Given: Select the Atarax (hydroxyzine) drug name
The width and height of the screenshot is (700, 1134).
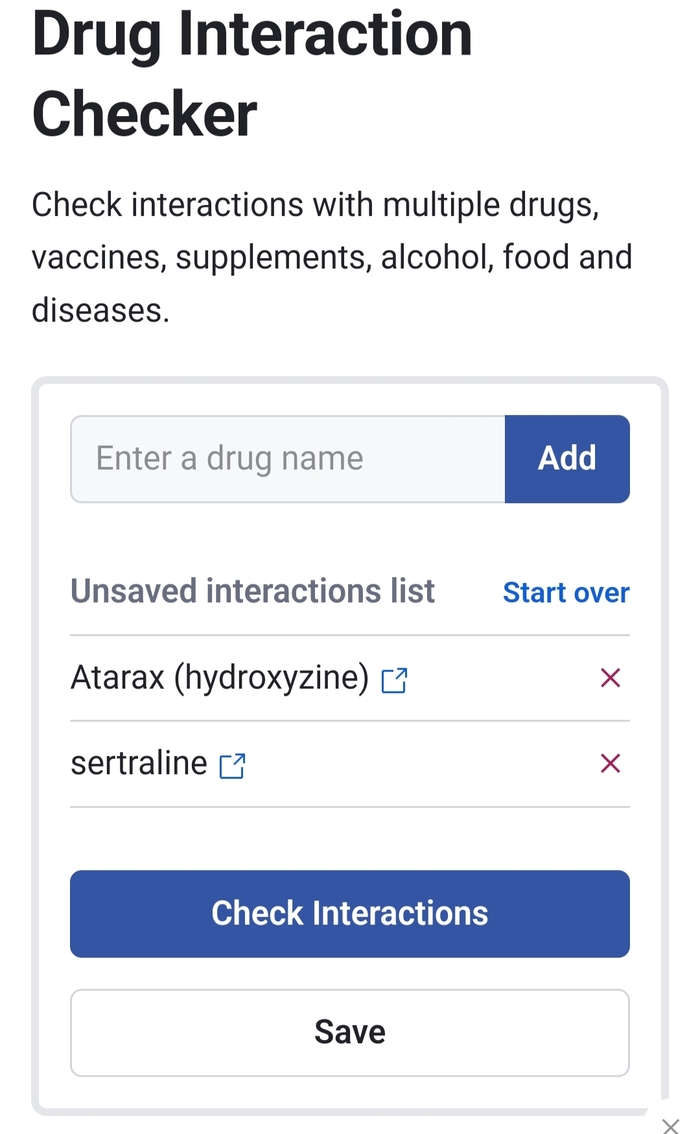Looking at the screenshot, I should click(220, 678).
